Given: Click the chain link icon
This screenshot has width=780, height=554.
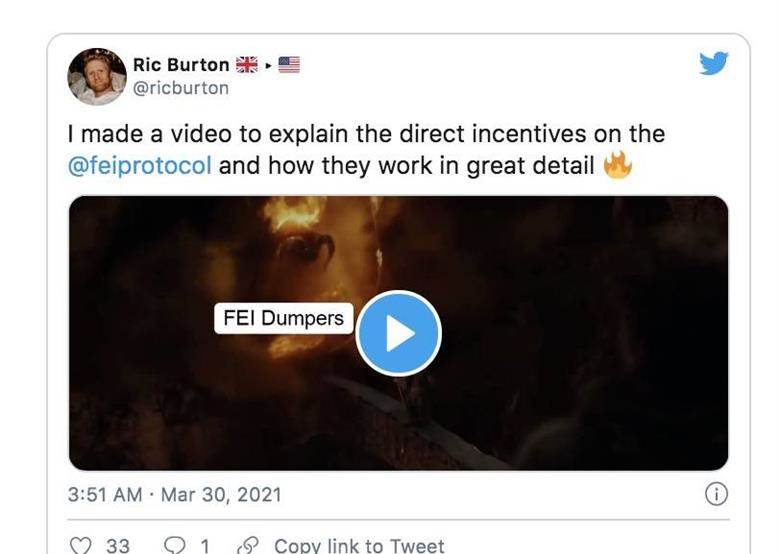Looking at the screenshot, I should coord(248,546).
